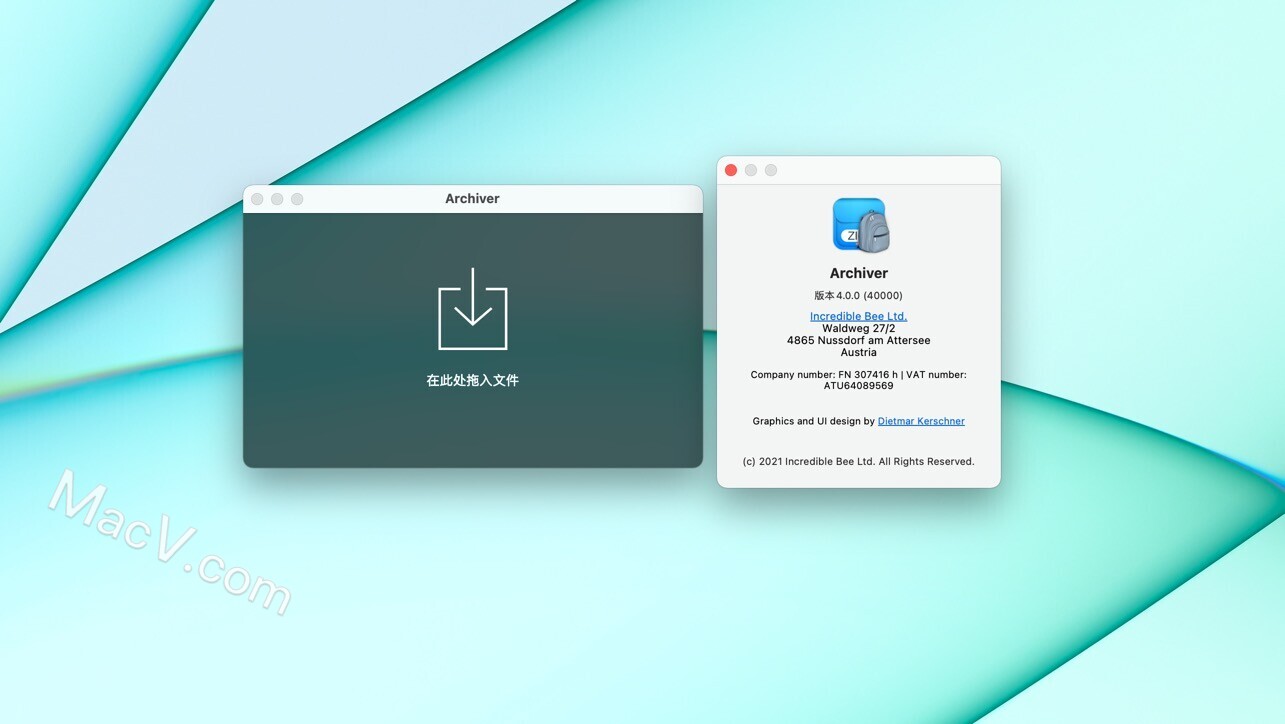Click the 'Graphics and UI design by' text
The image size is (1285, 724).
[814, 421]
